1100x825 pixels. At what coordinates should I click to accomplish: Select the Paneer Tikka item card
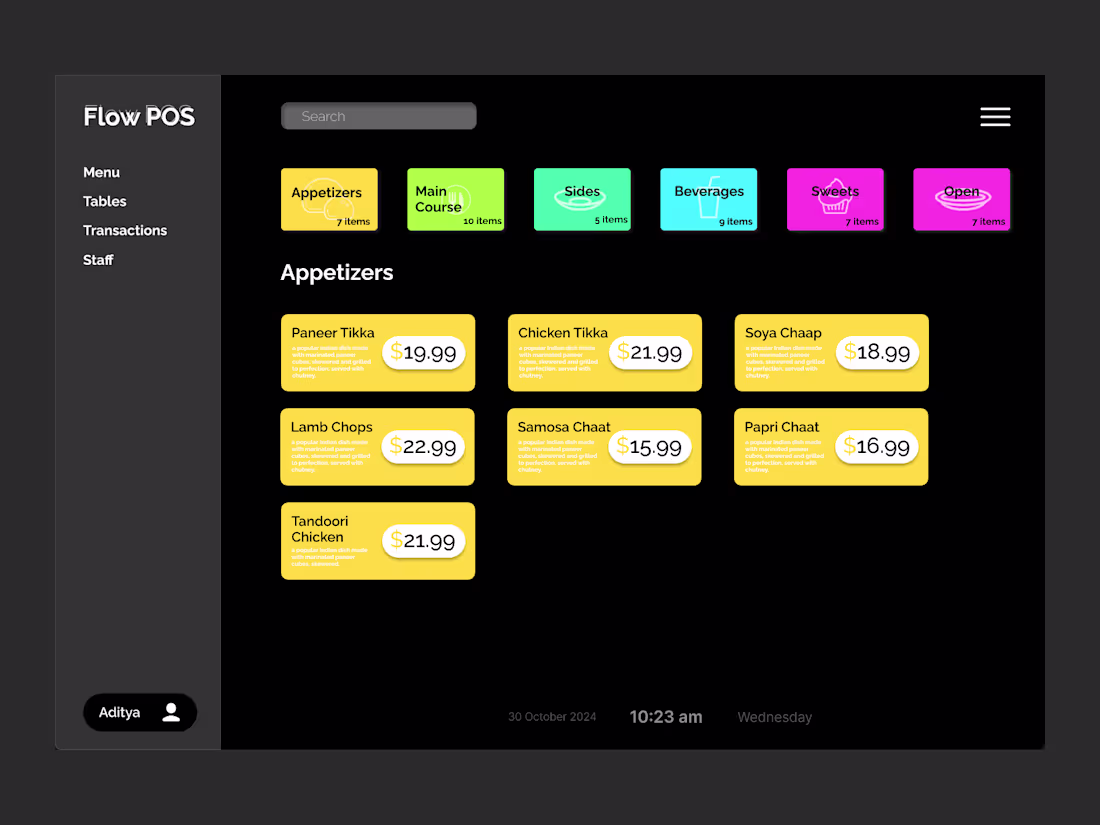click(x=377, y=352)
